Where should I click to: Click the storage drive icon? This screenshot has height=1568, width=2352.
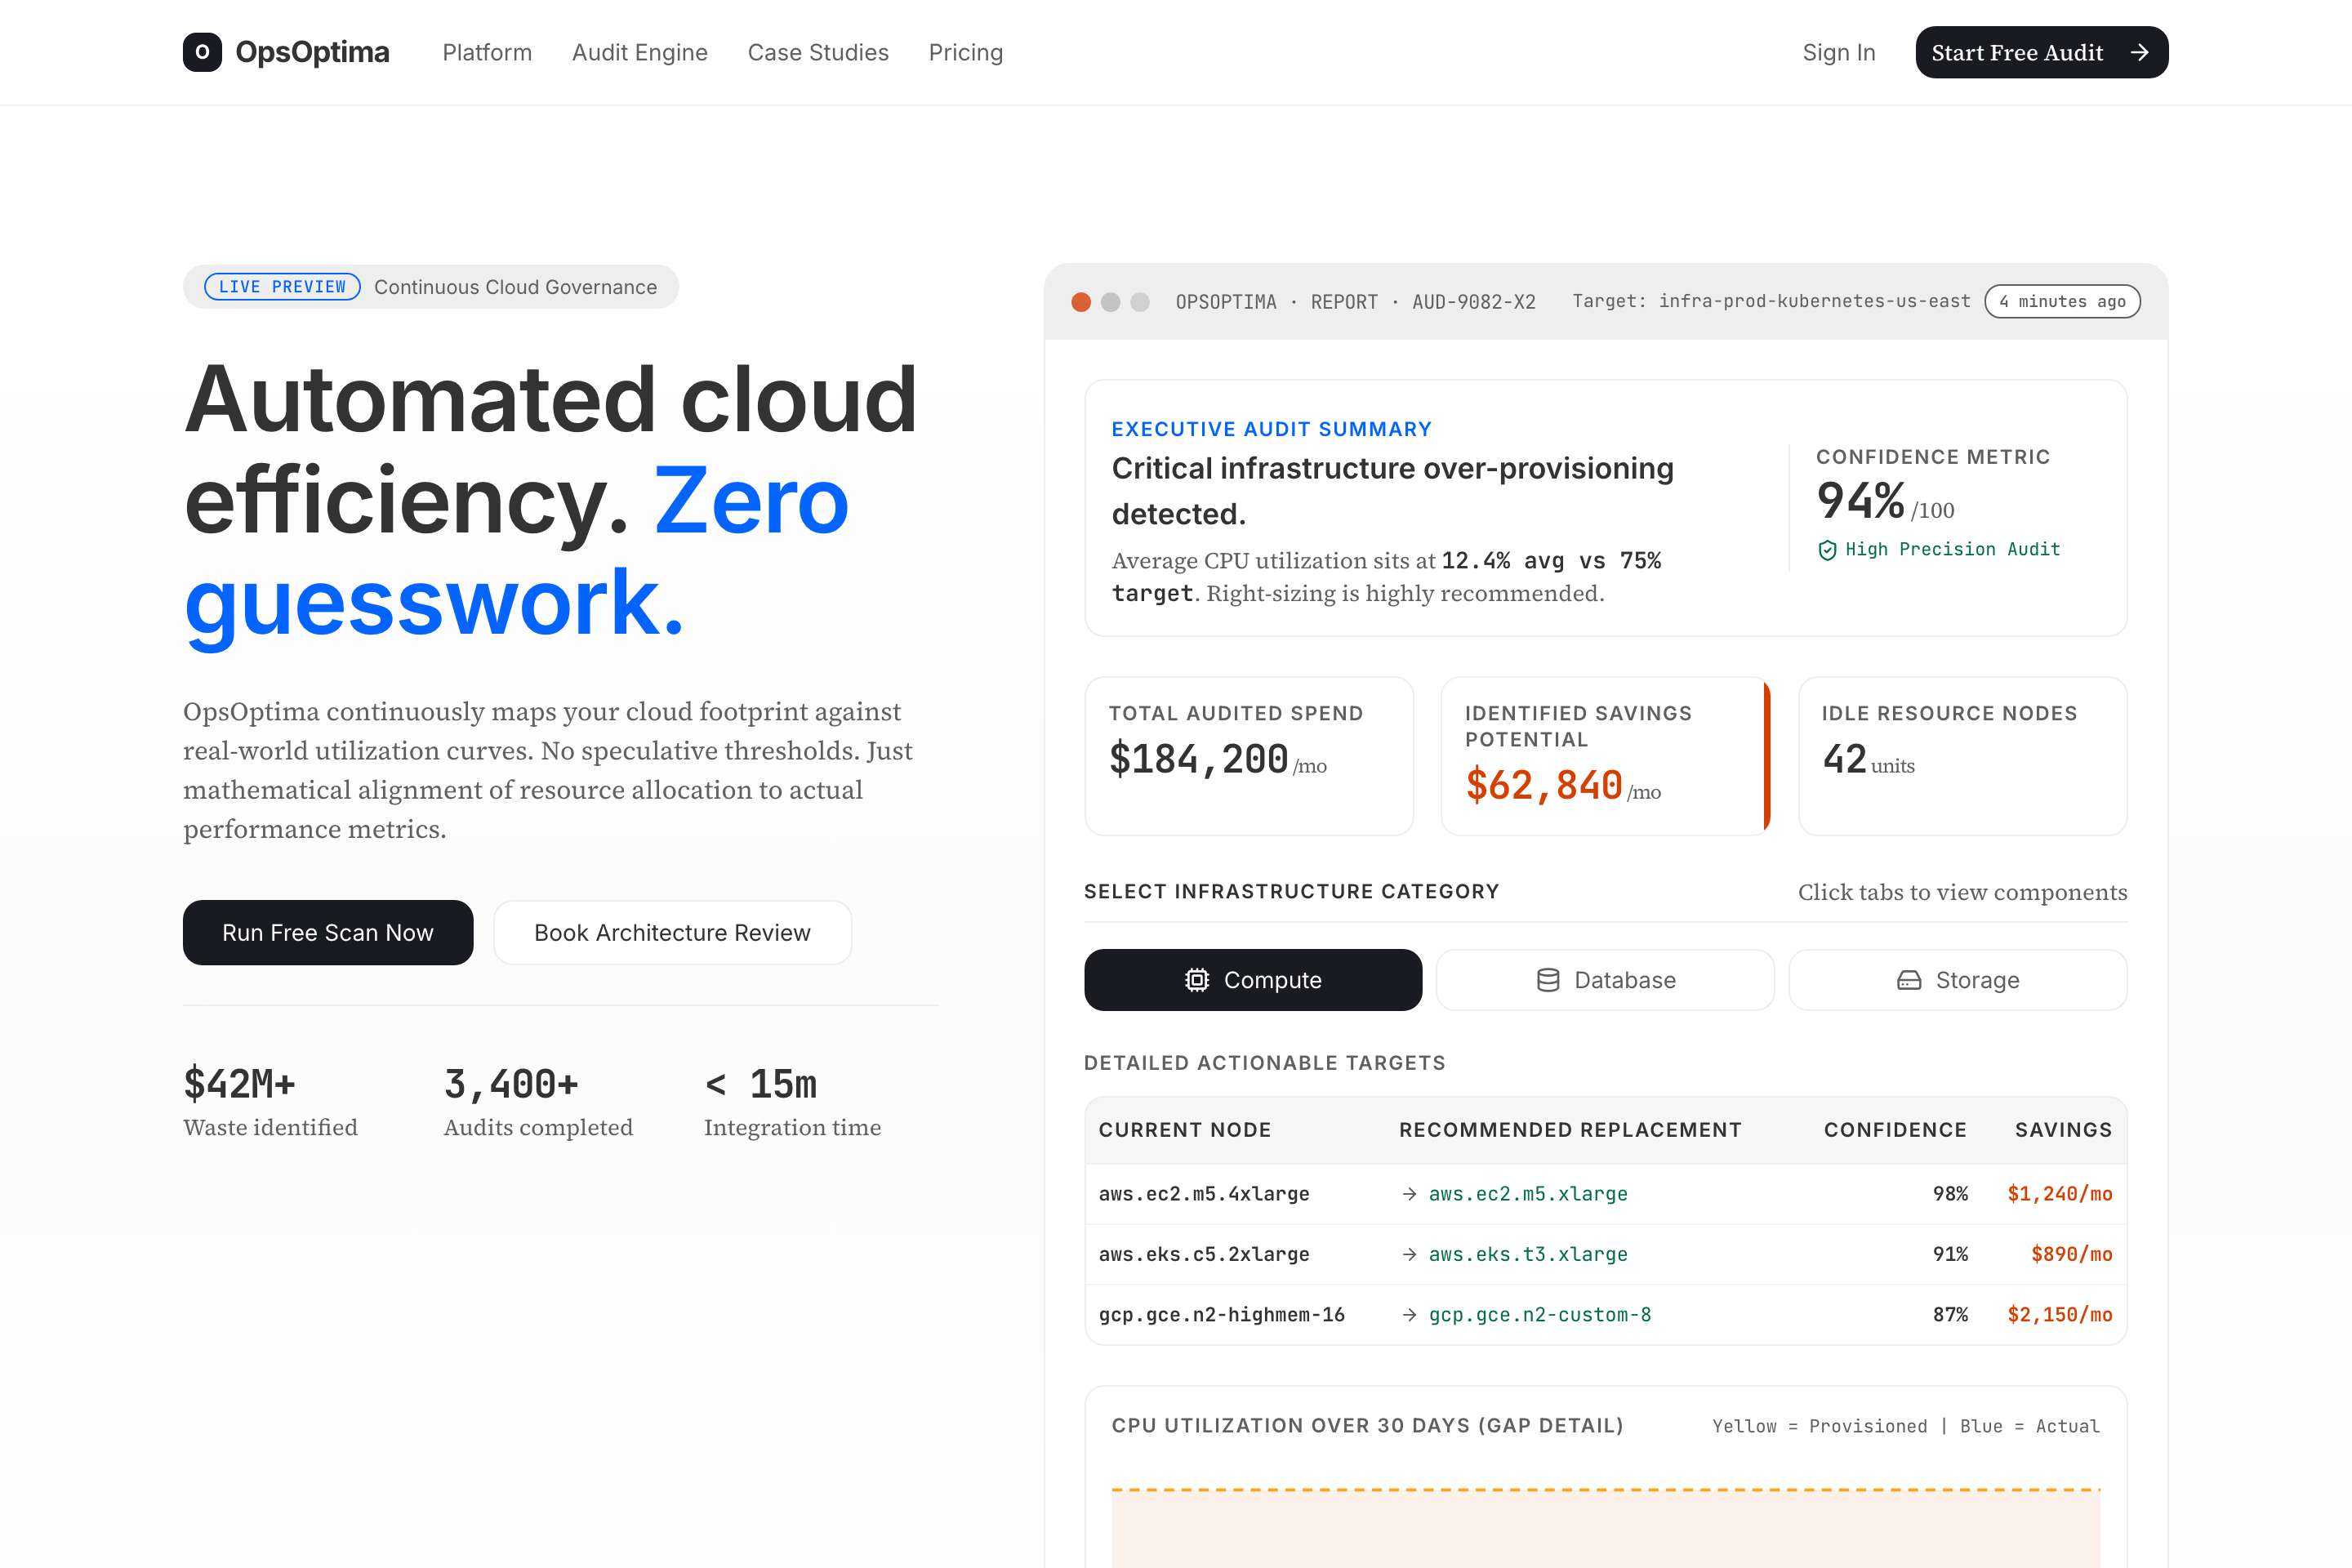pos(1909,980)
